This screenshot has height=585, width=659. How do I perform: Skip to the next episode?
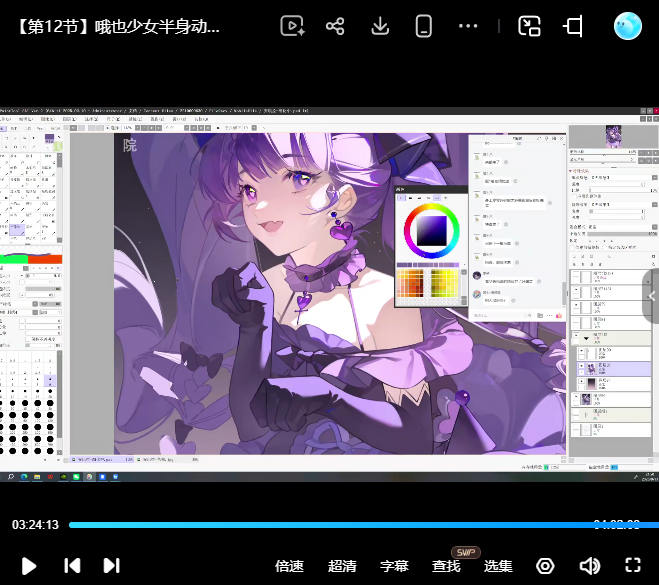coord(111,566)
